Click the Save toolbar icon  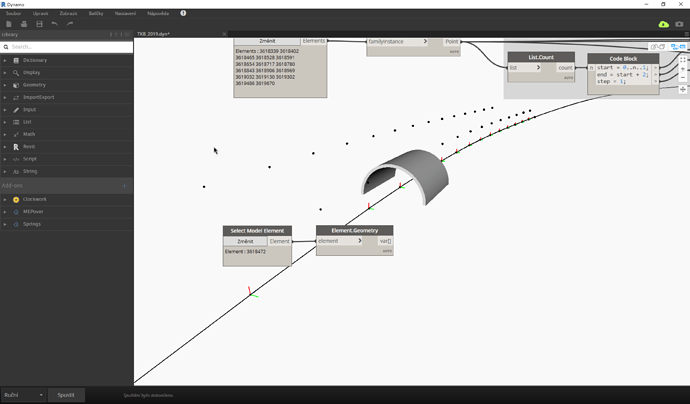[39, 24]
